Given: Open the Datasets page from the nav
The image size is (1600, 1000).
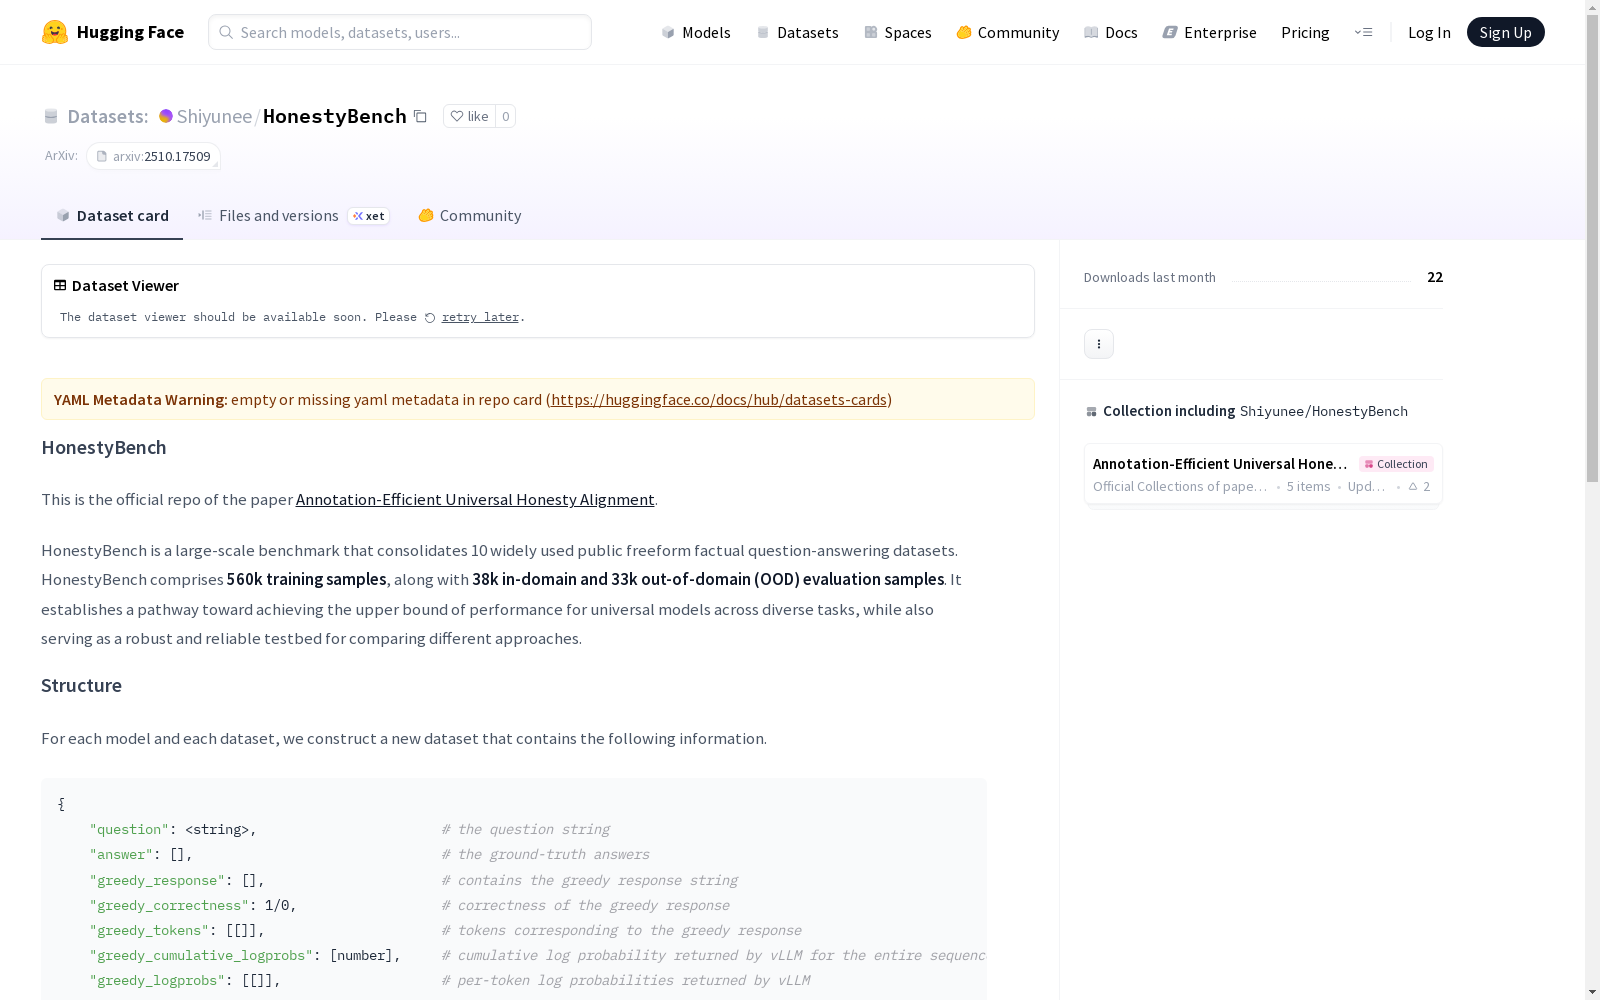Looking at the screenshot, I should (797, 32).
